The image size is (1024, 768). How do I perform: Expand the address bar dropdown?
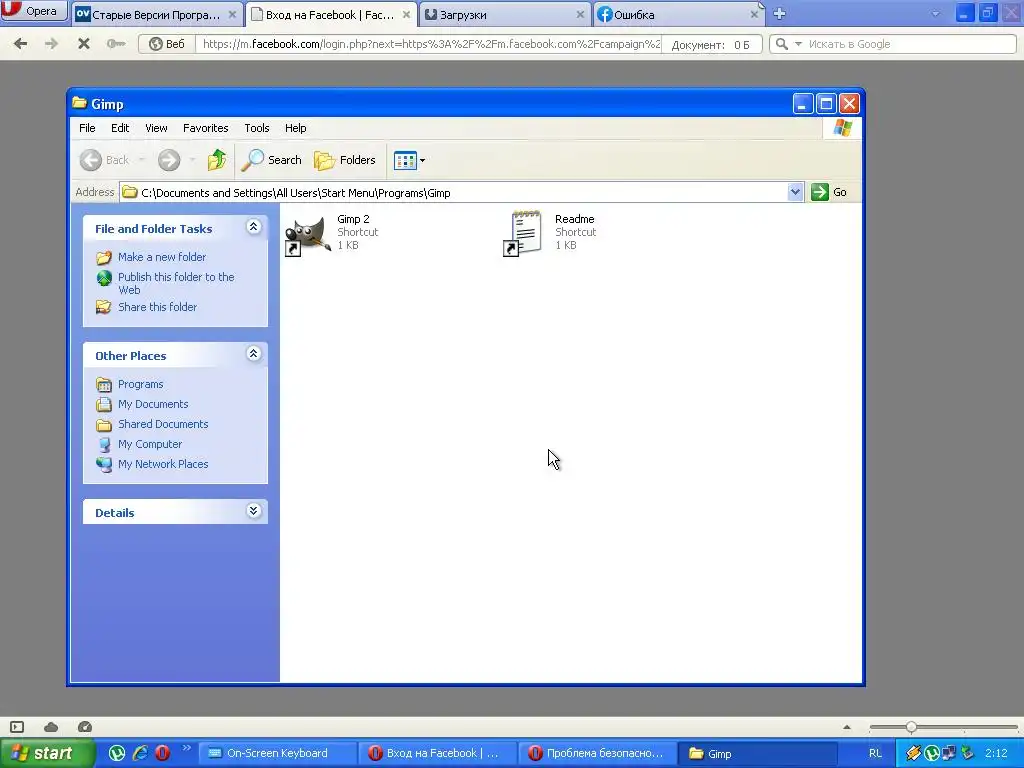pyautogui.click(x=795, y=192)
